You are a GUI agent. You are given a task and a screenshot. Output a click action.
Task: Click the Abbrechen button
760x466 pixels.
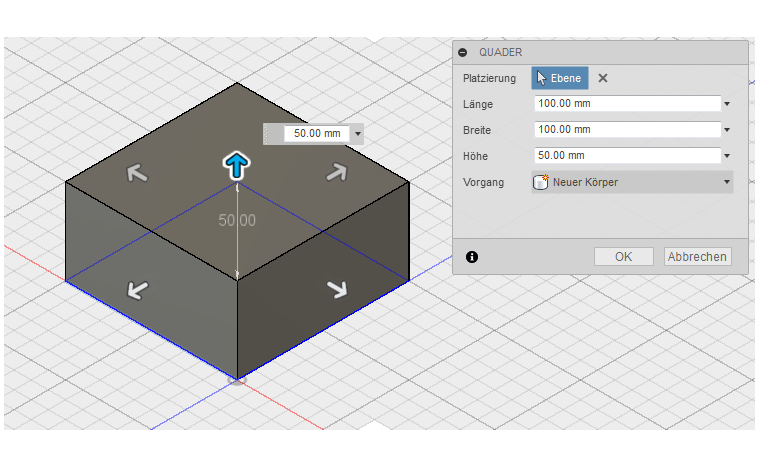tap(697, 257)
